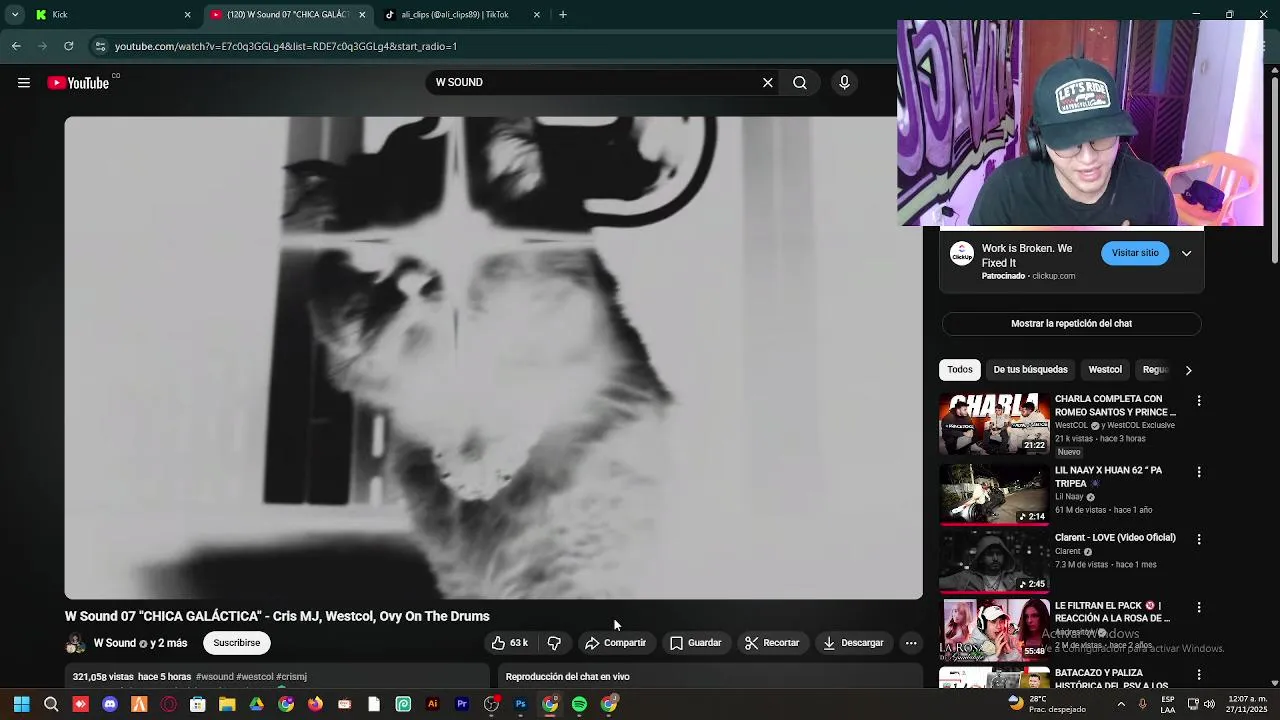Dislike the video with thumbs down

coord(554,643)
